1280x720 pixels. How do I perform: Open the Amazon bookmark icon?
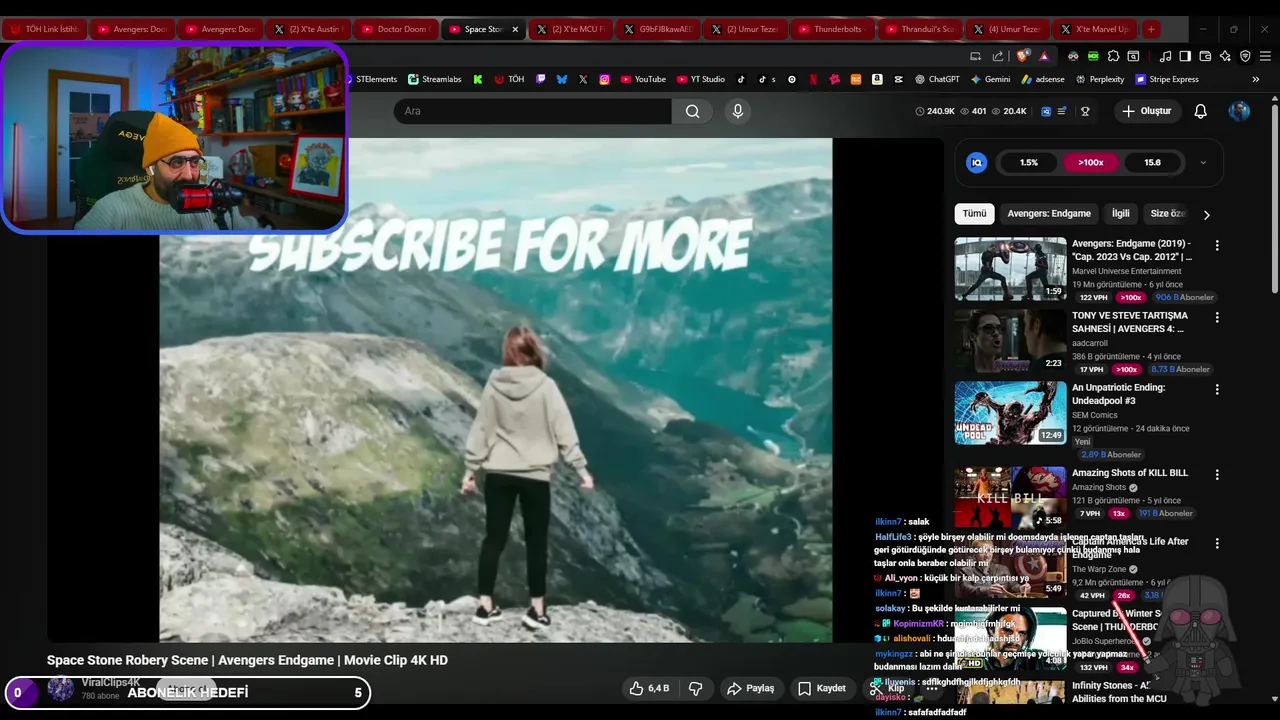coord(877,79)
